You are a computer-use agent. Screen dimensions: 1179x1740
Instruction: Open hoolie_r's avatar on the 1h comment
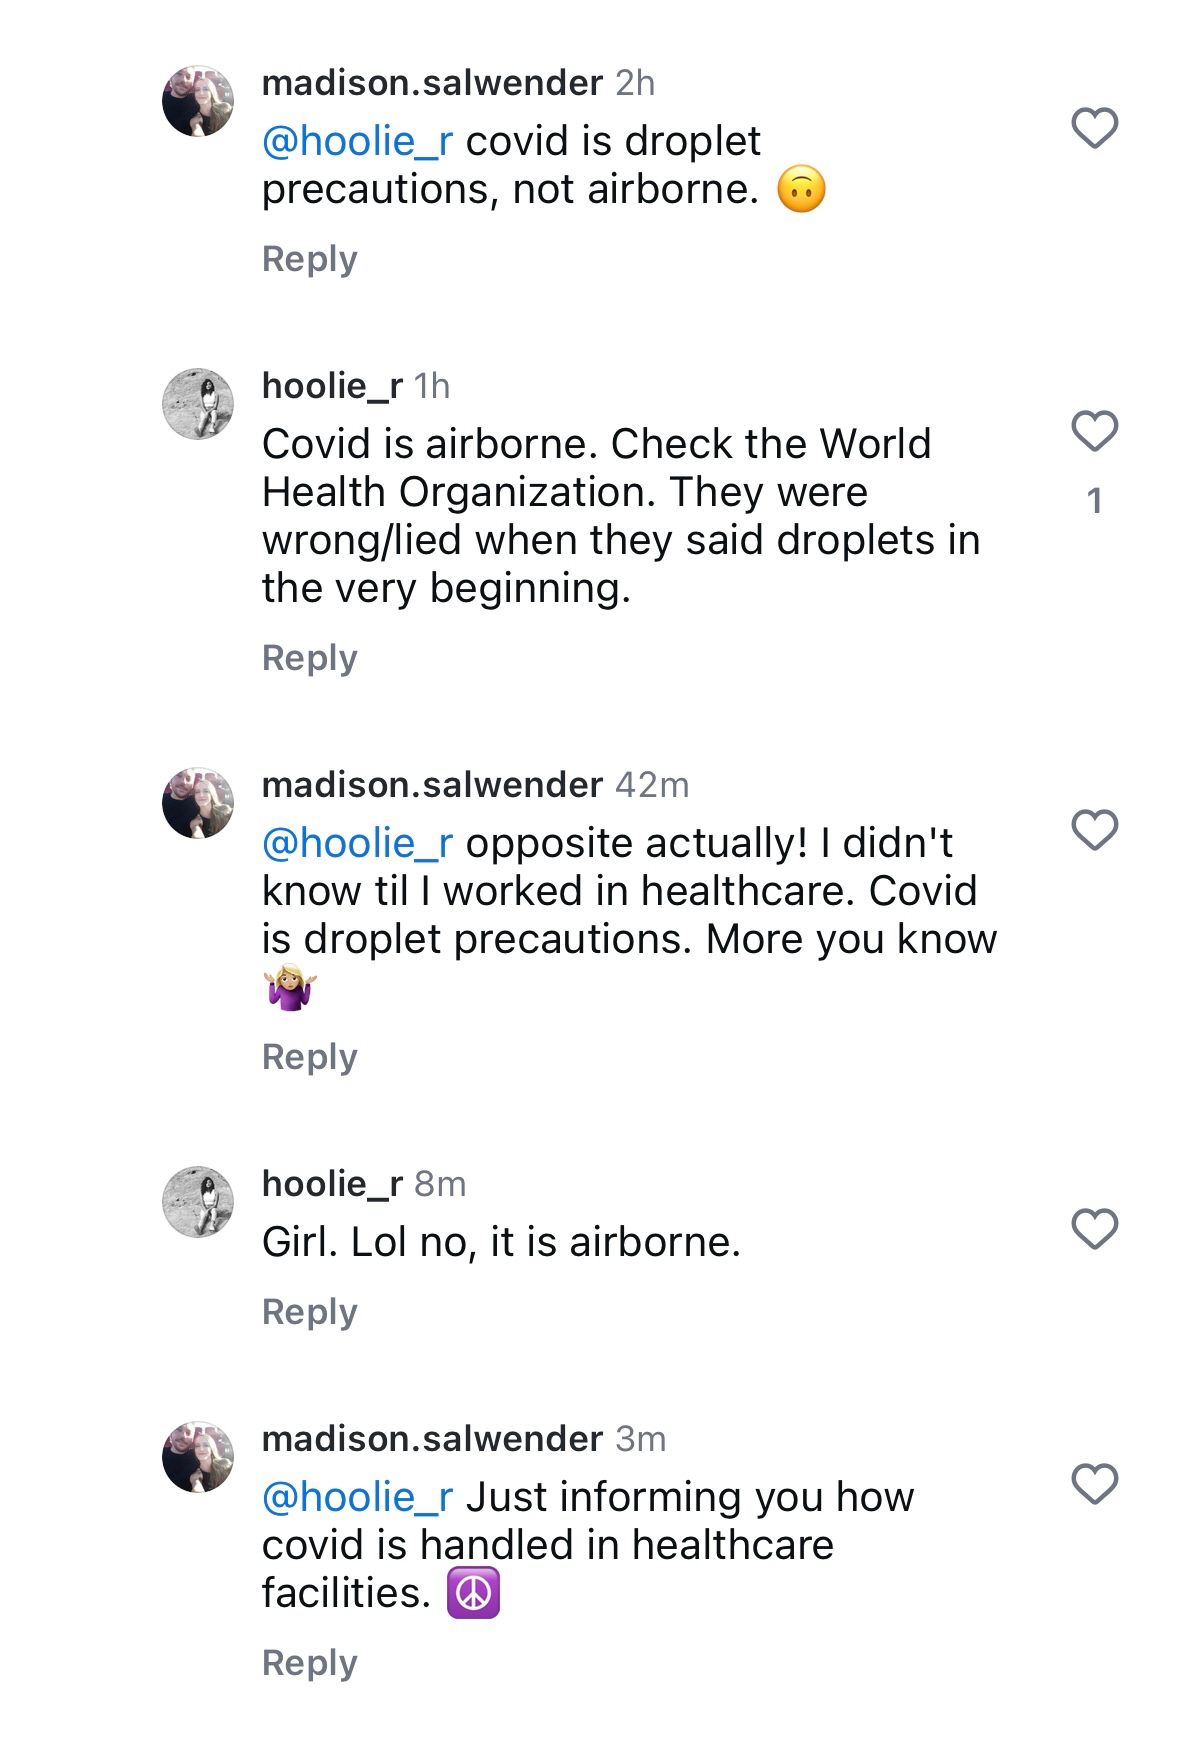pyautogui.click(x=198, y=404)
